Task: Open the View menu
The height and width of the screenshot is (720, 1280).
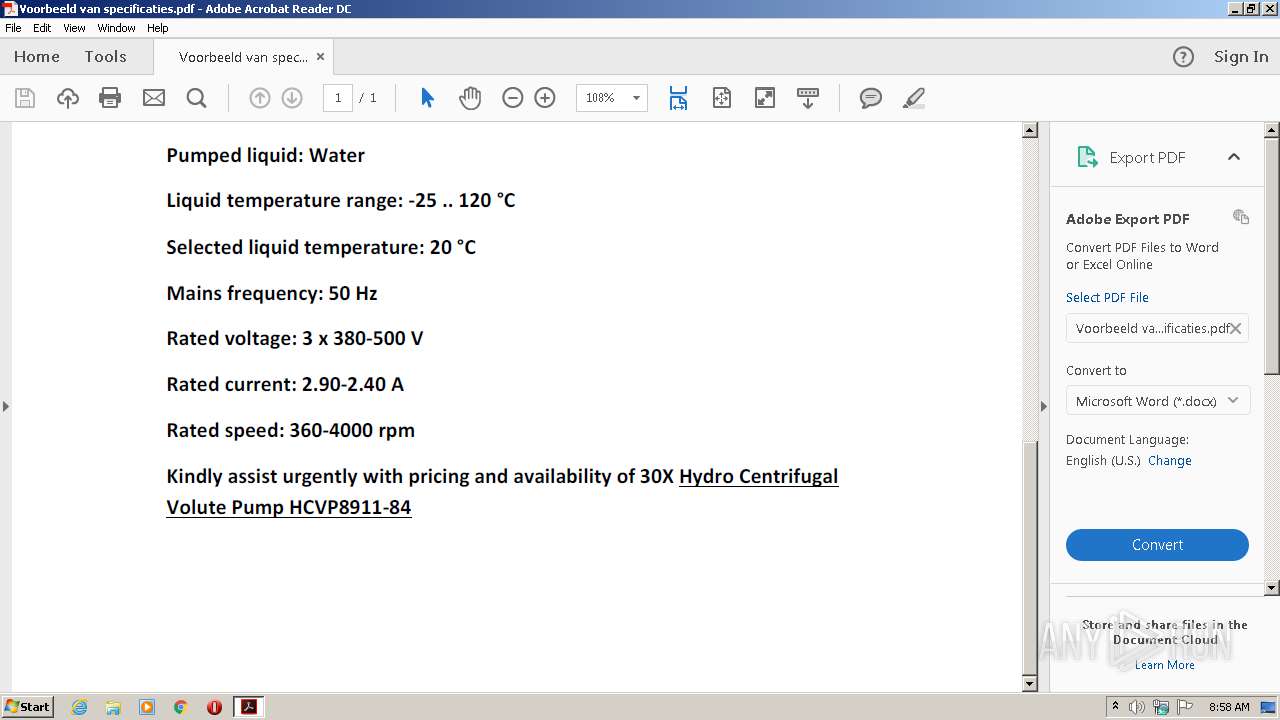Action: [75, 28]
